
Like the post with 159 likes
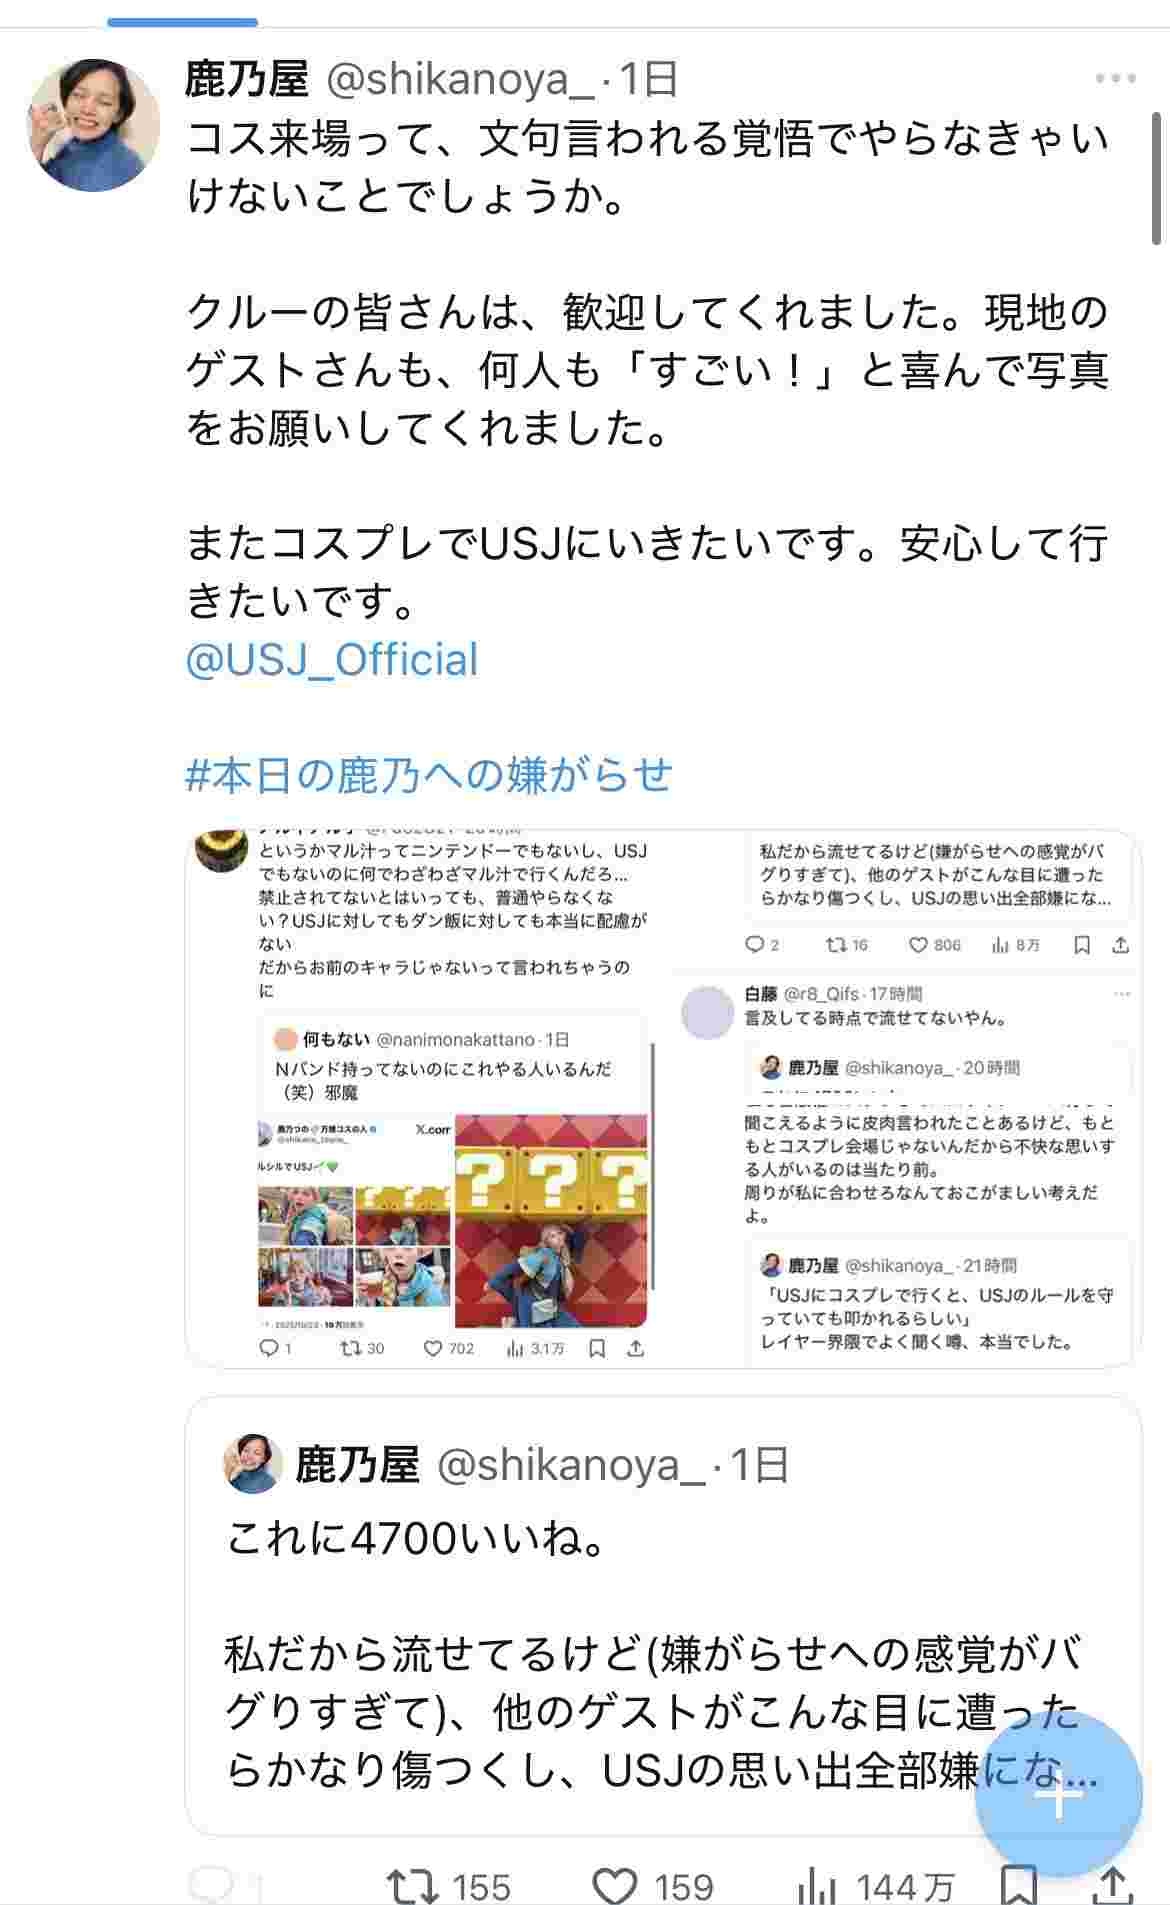tap(654, 1887)
